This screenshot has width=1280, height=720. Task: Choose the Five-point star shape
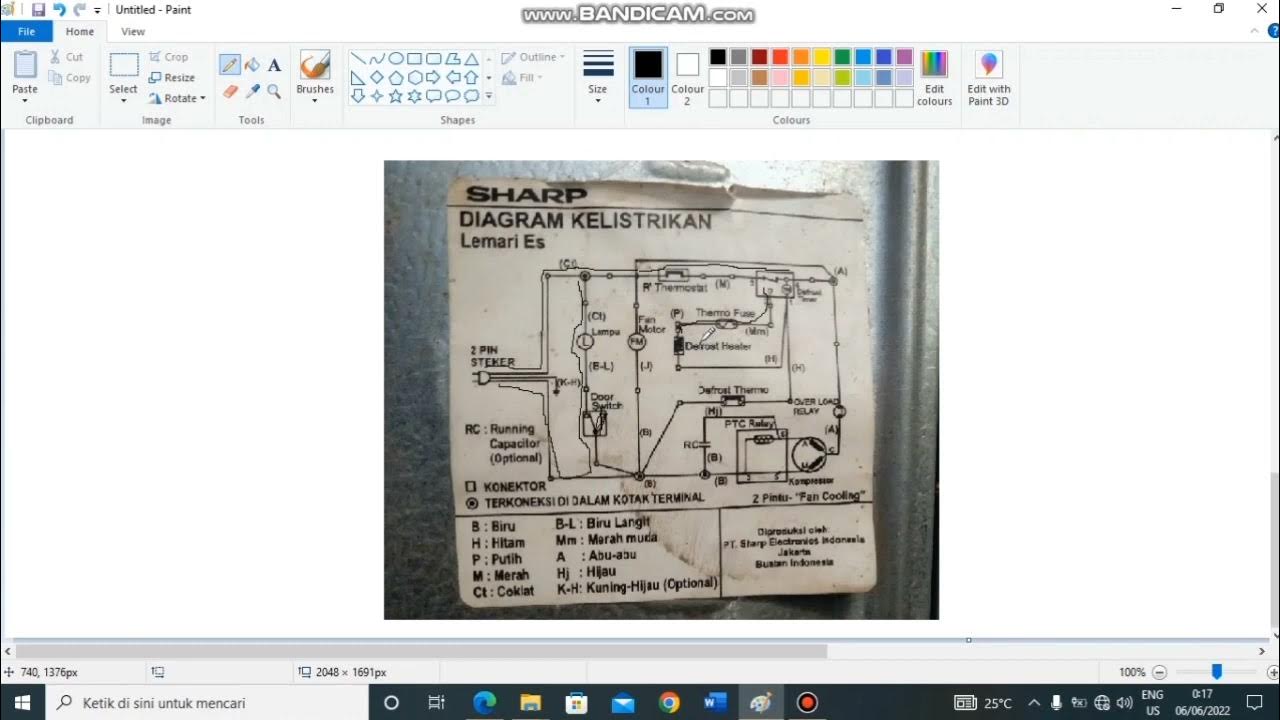(x=396, y=96)
